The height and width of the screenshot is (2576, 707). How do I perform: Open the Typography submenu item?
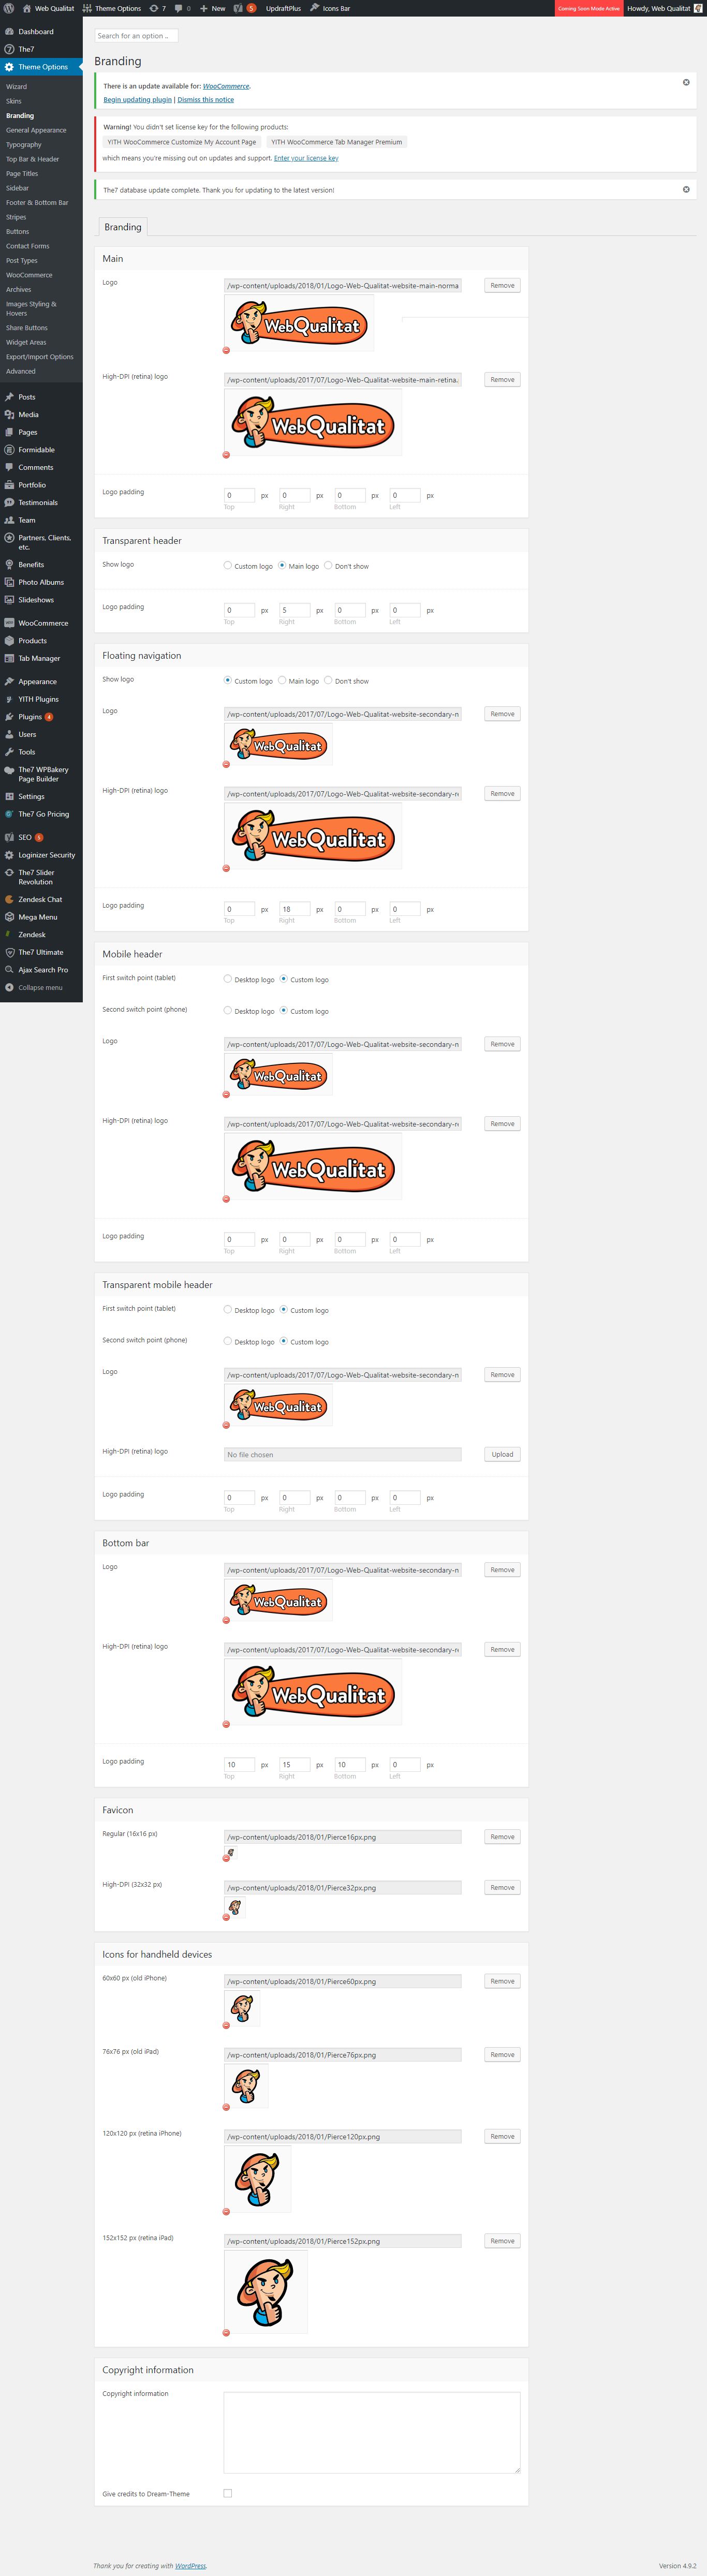pyautogui.click(x=24, y=145)
